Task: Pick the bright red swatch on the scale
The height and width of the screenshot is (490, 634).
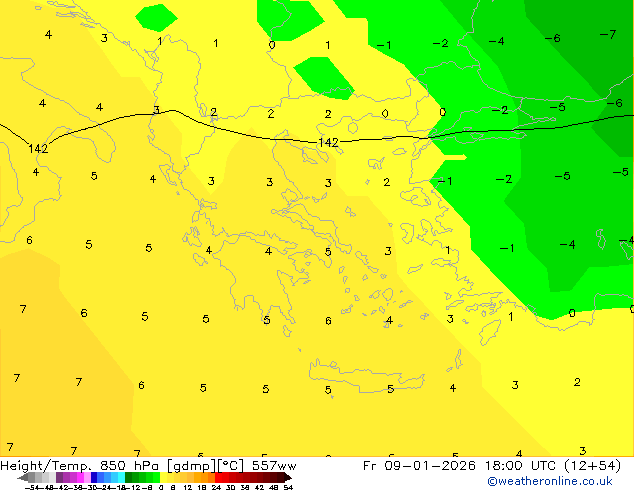Action: pyautogui.click(x=218, y=478)
